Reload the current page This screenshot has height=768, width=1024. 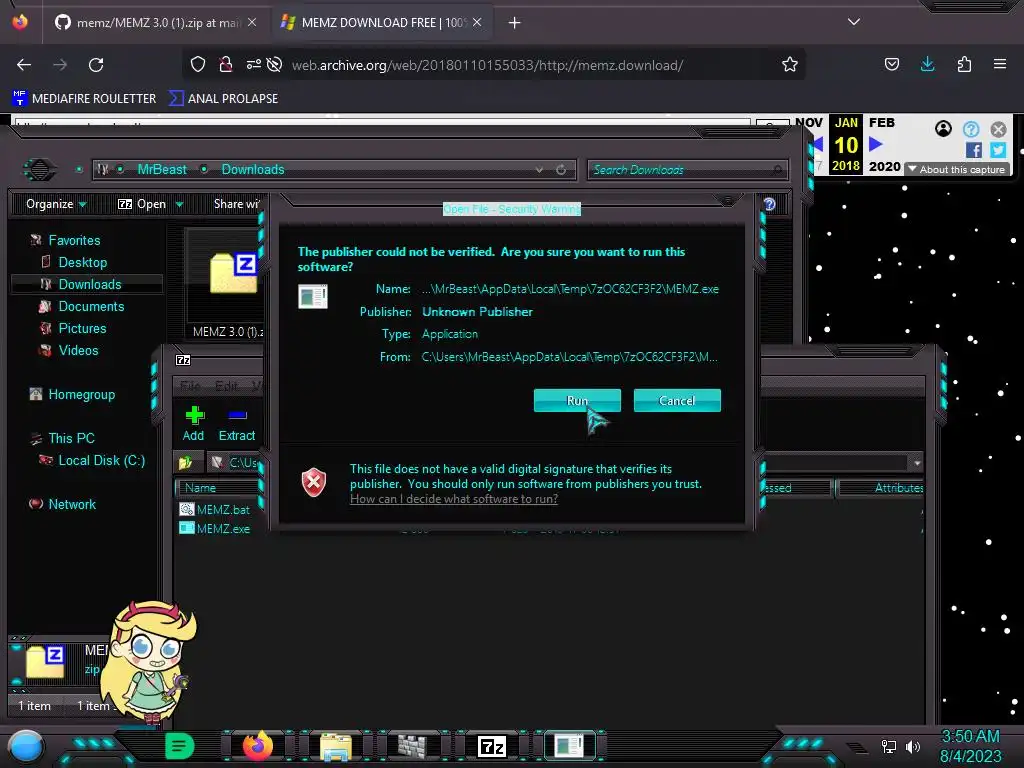(96, 65)
